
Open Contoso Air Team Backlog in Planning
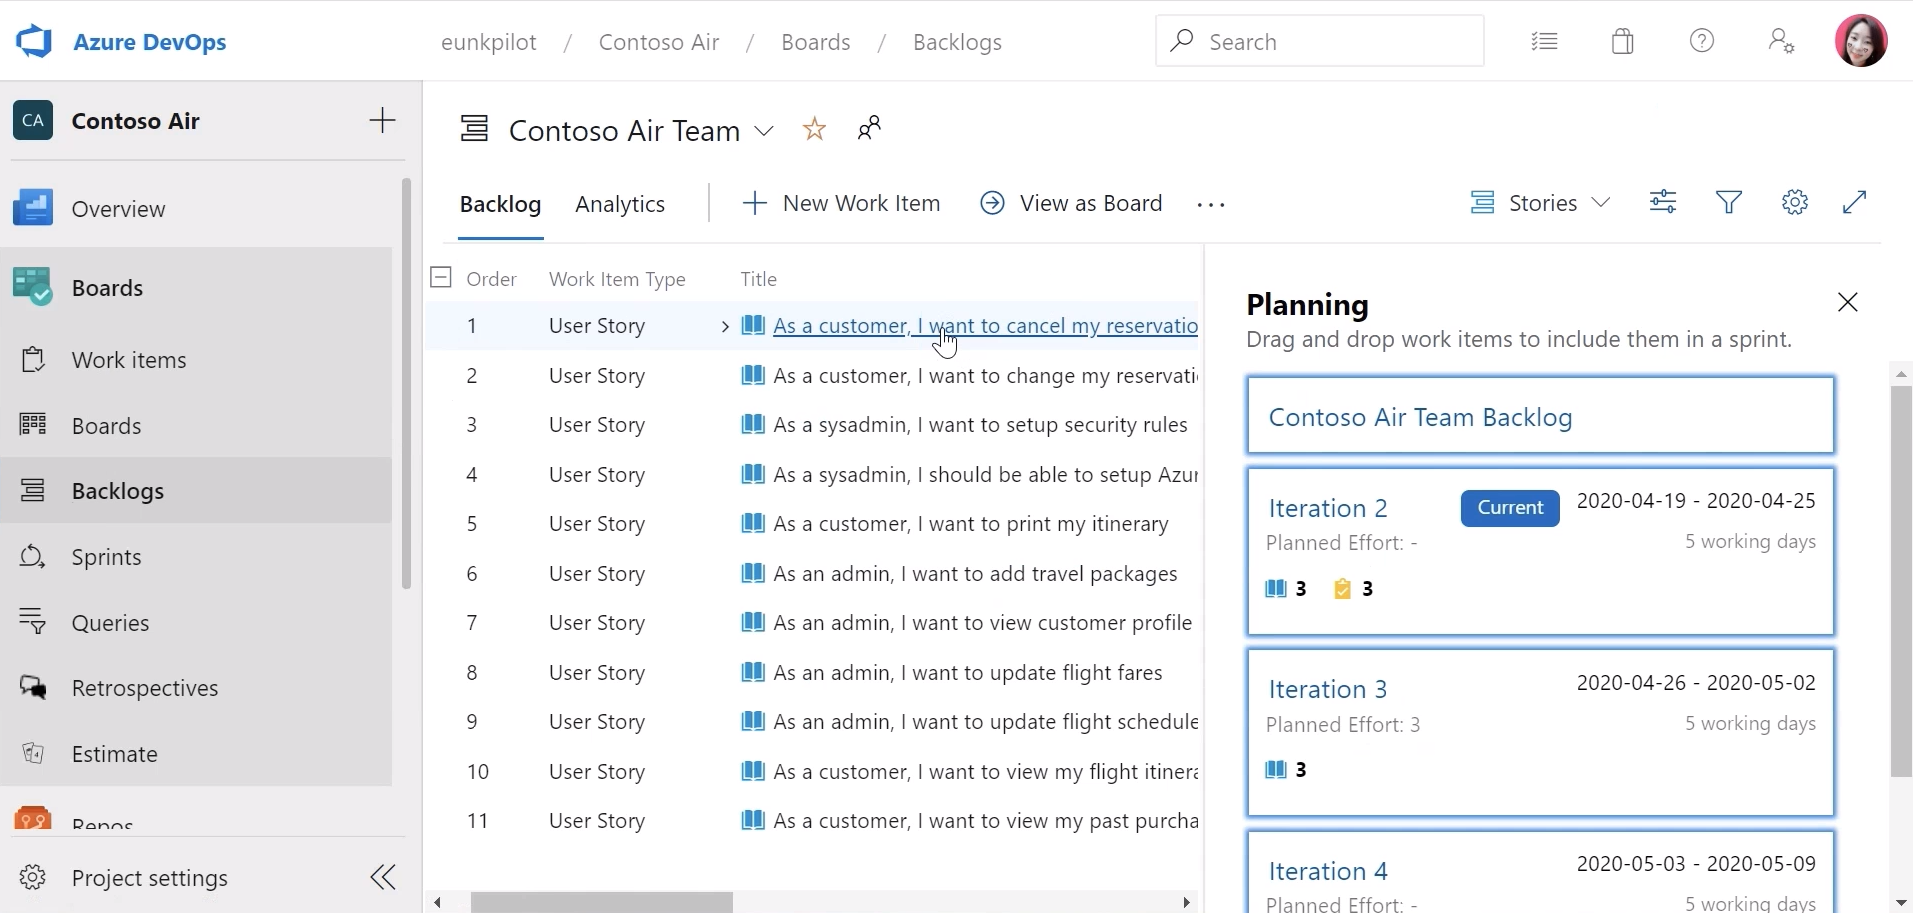point(1420,417)
